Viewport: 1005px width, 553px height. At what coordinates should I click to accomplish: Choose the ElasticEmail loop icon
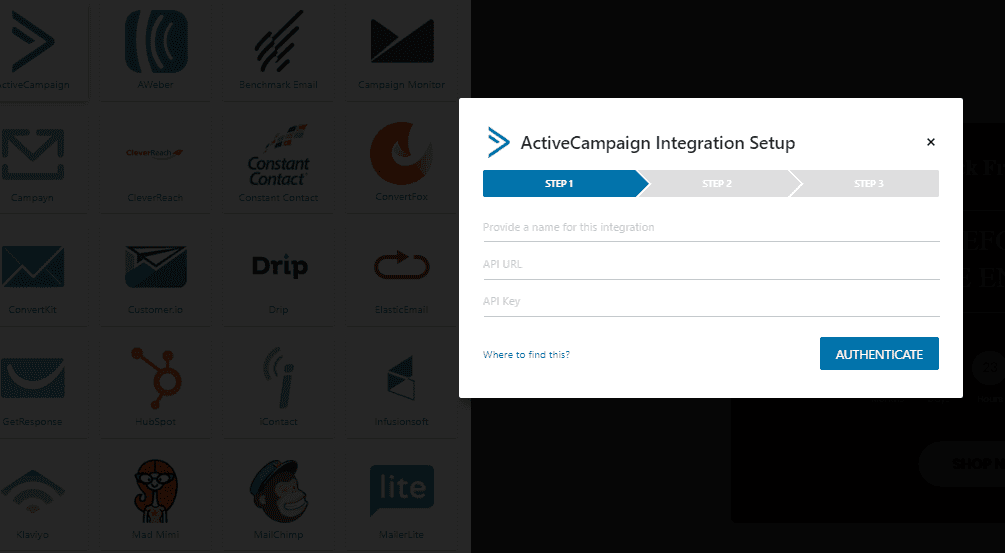pyautogui.click(x=402, y=265)
